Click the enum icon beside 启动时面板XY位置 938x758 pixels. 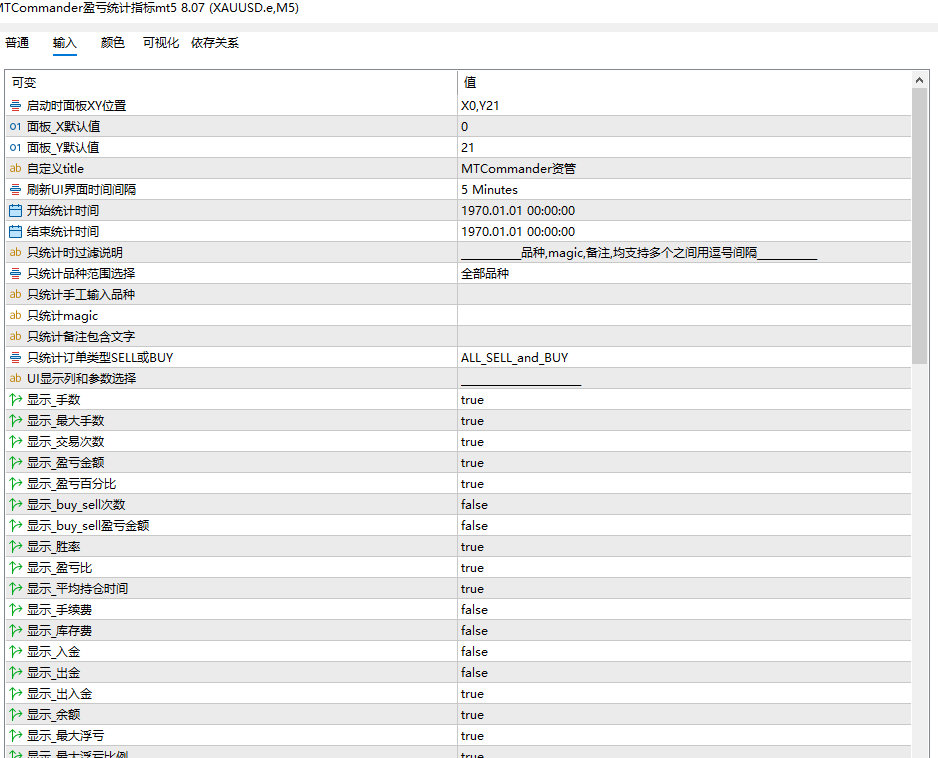click(16, 105)
